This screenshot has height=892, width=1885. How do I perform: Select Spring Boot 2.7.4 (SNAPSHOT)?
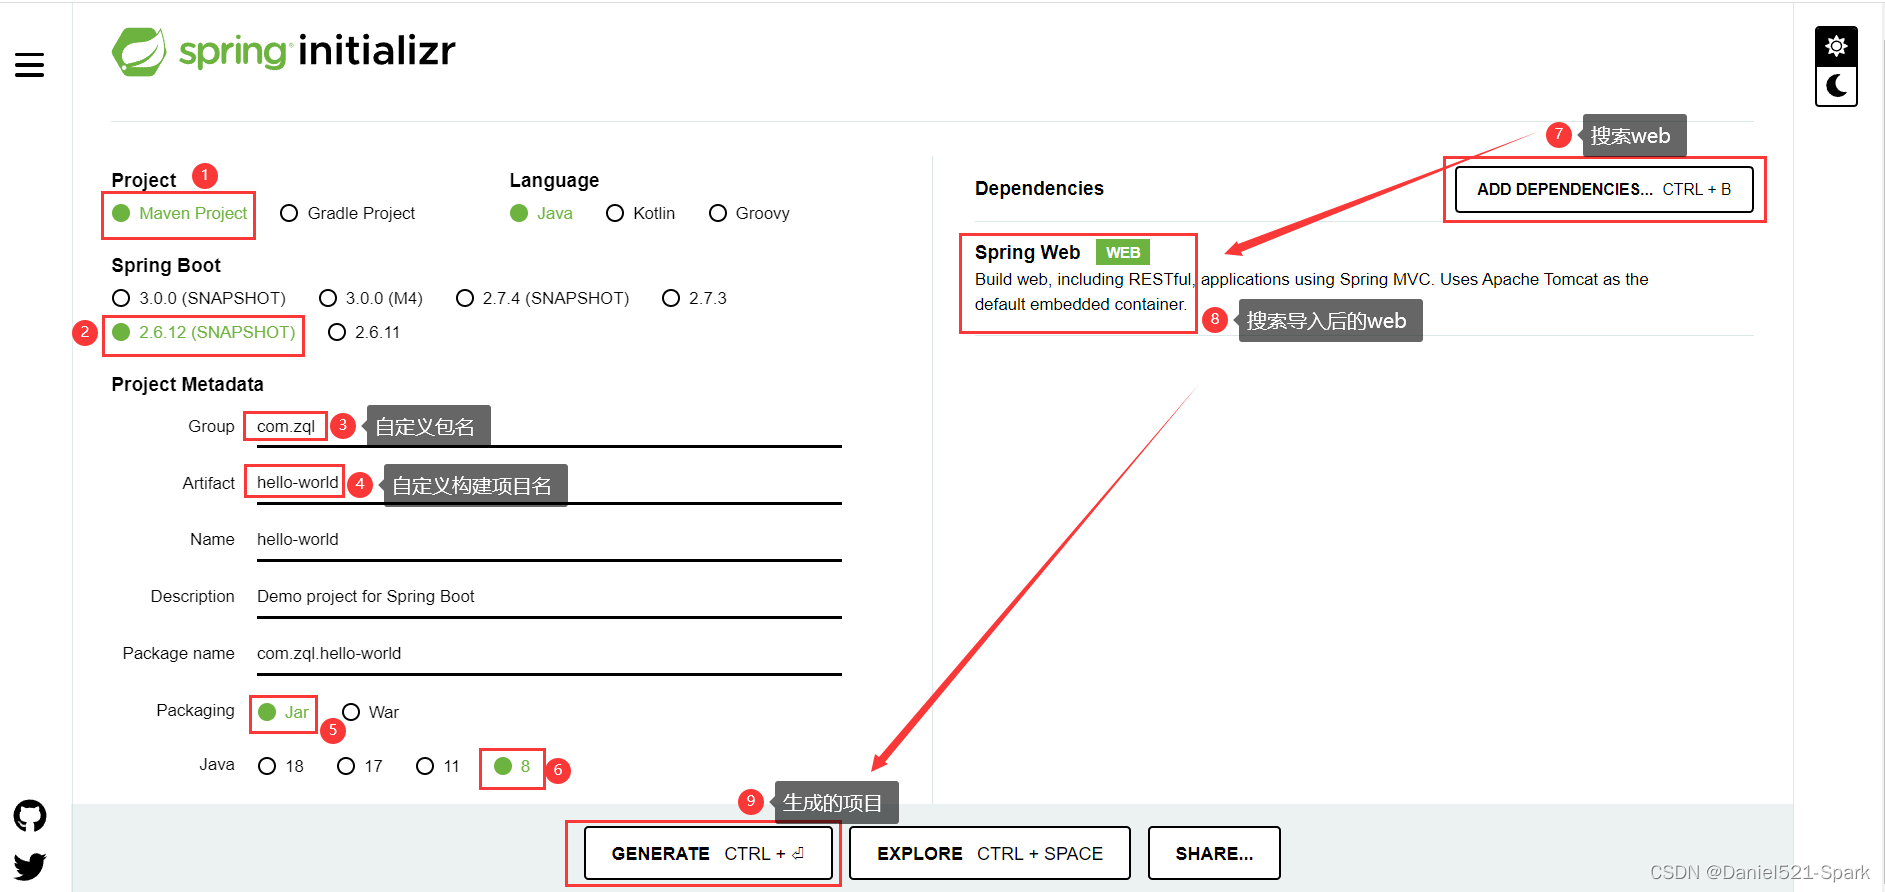coord(542,298)
